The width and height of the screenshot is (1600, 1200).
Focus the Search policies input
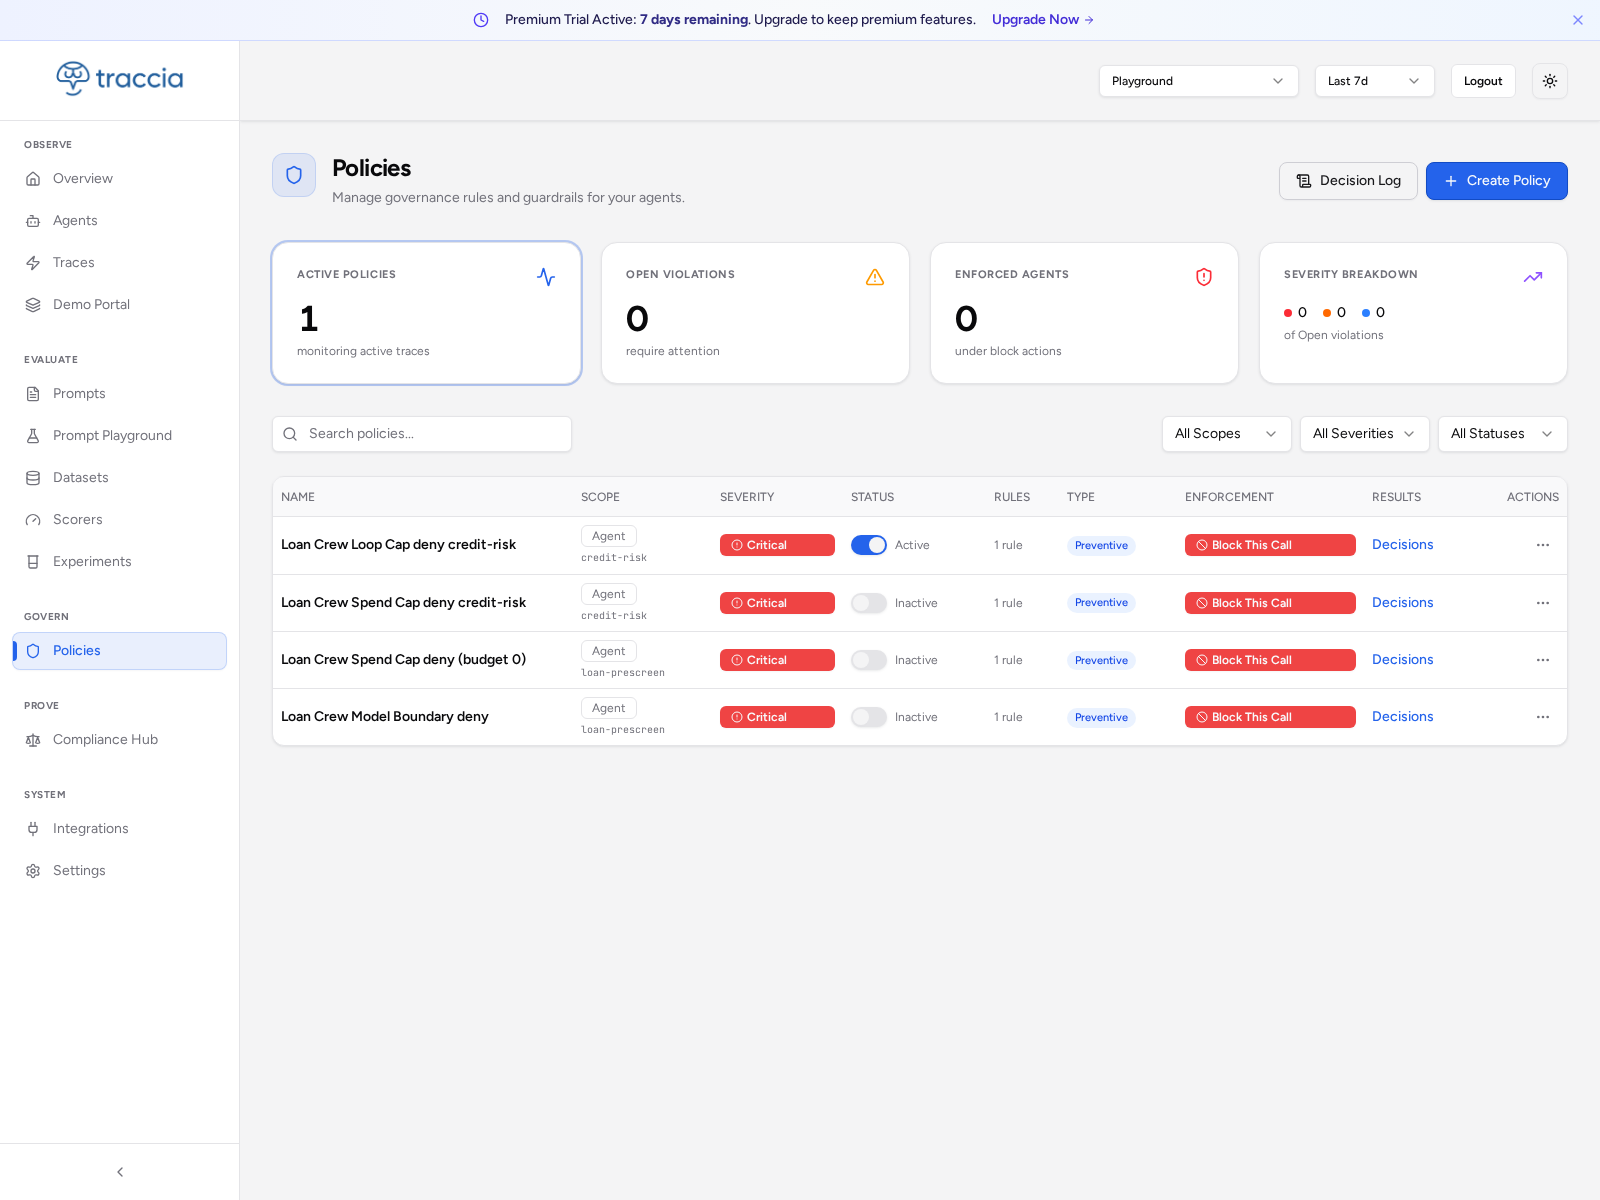click(422, 434)
